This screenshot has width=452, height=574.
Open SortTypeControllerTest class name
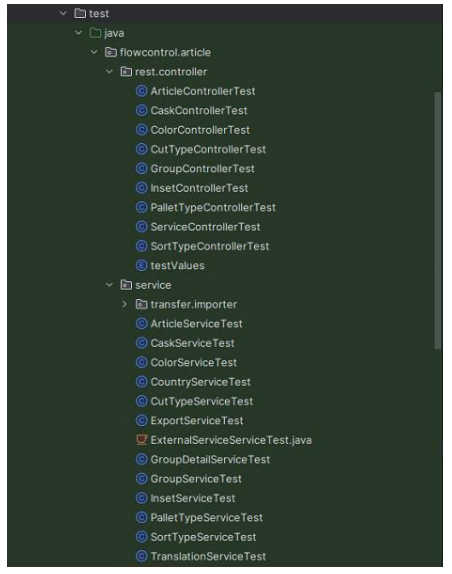click(210, 246)
